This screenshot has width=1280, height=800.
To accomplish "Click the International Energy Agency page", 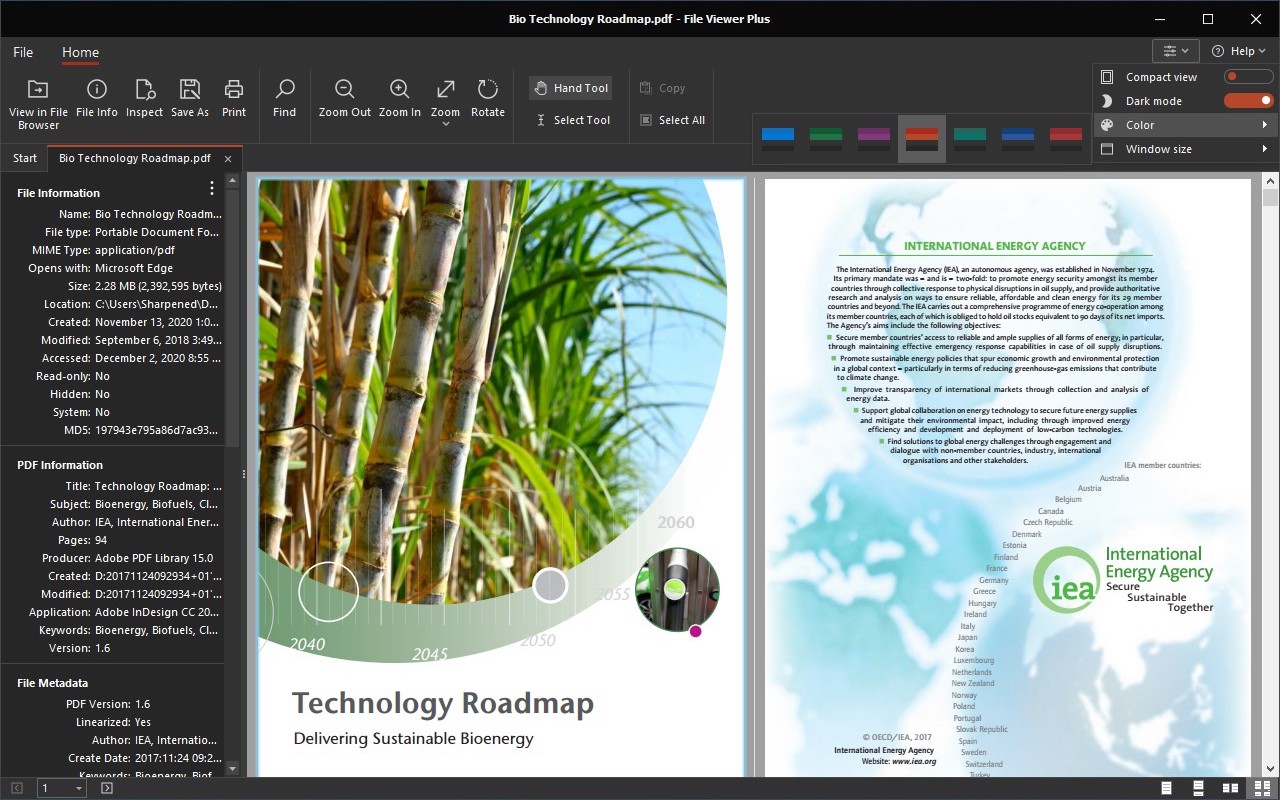I will [1007, 477].
